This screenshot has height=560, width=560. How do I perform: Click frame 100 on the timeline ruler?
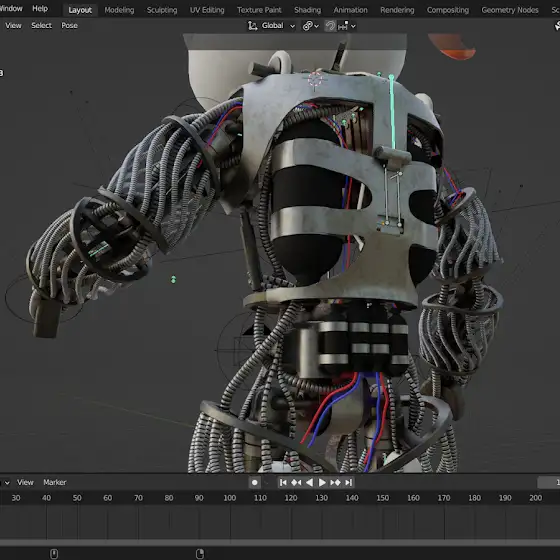(230, 498)
